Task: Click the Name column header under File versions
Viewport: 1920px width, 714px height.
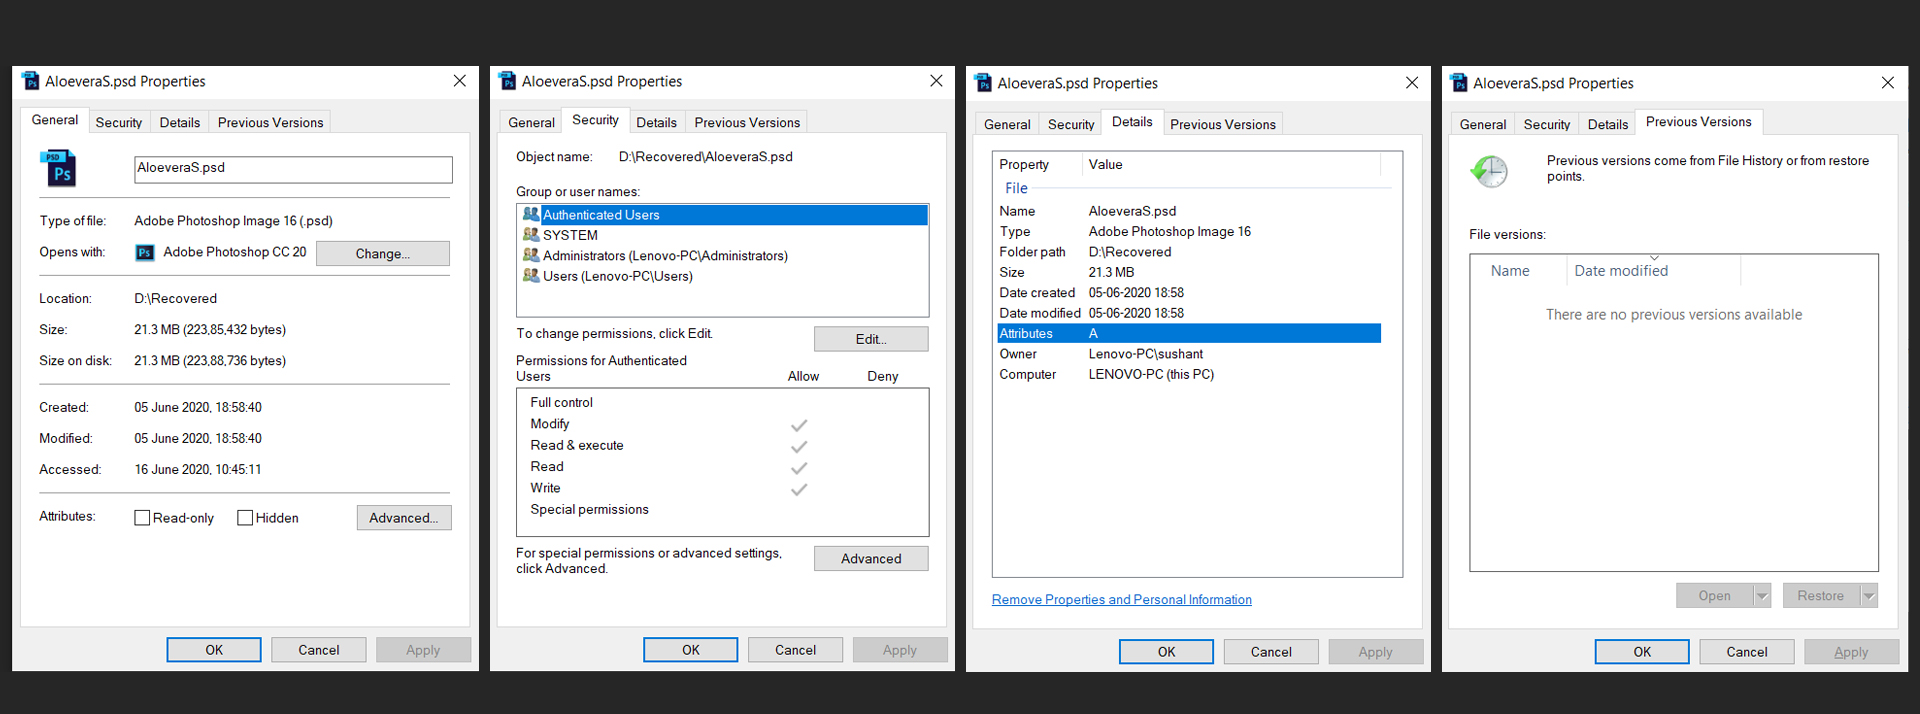Action: click(1510, 271)
